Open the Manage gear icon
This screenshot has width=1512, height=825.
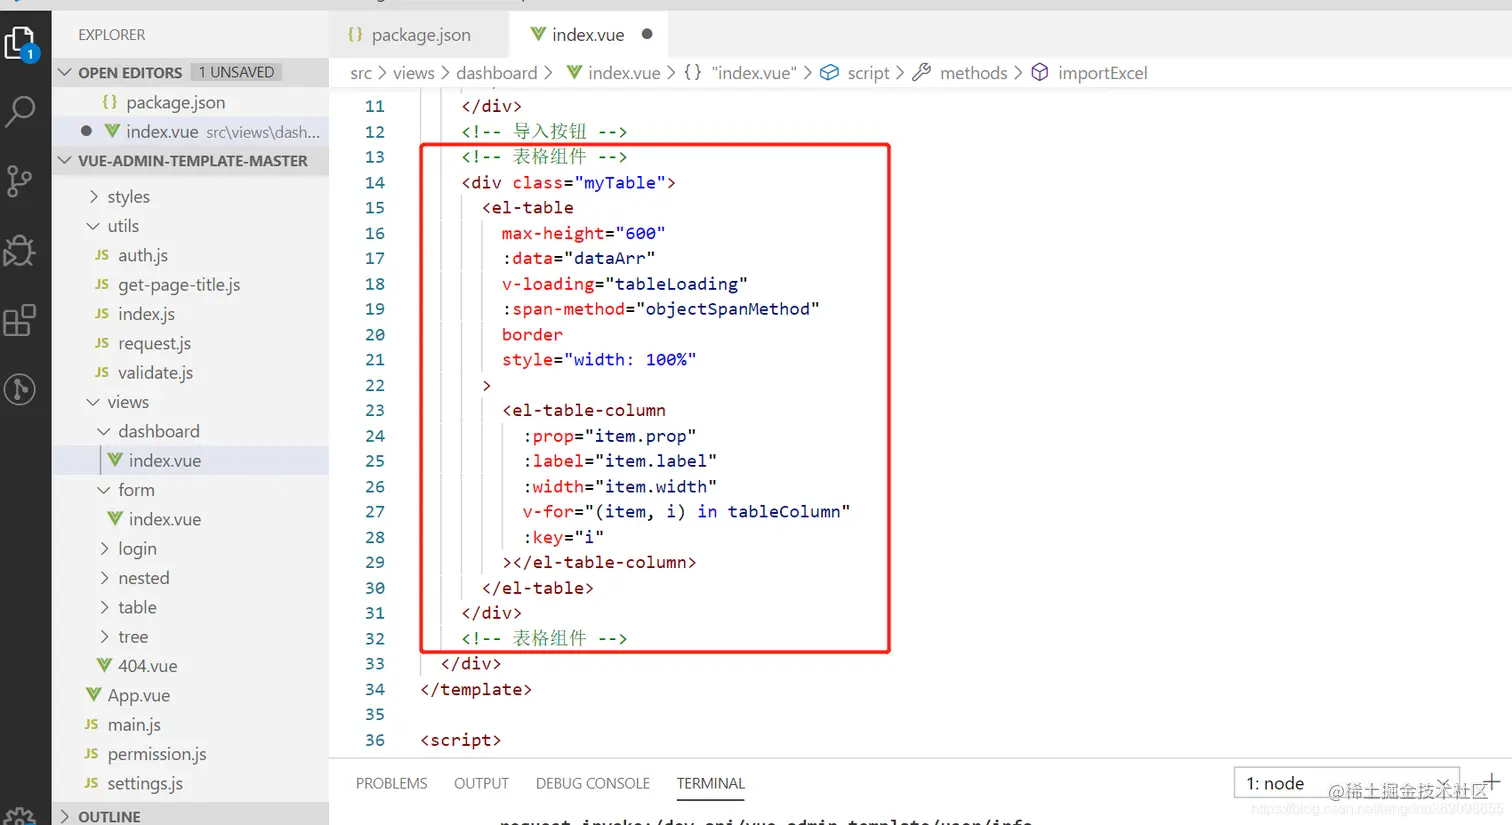[x=20, y=816]
